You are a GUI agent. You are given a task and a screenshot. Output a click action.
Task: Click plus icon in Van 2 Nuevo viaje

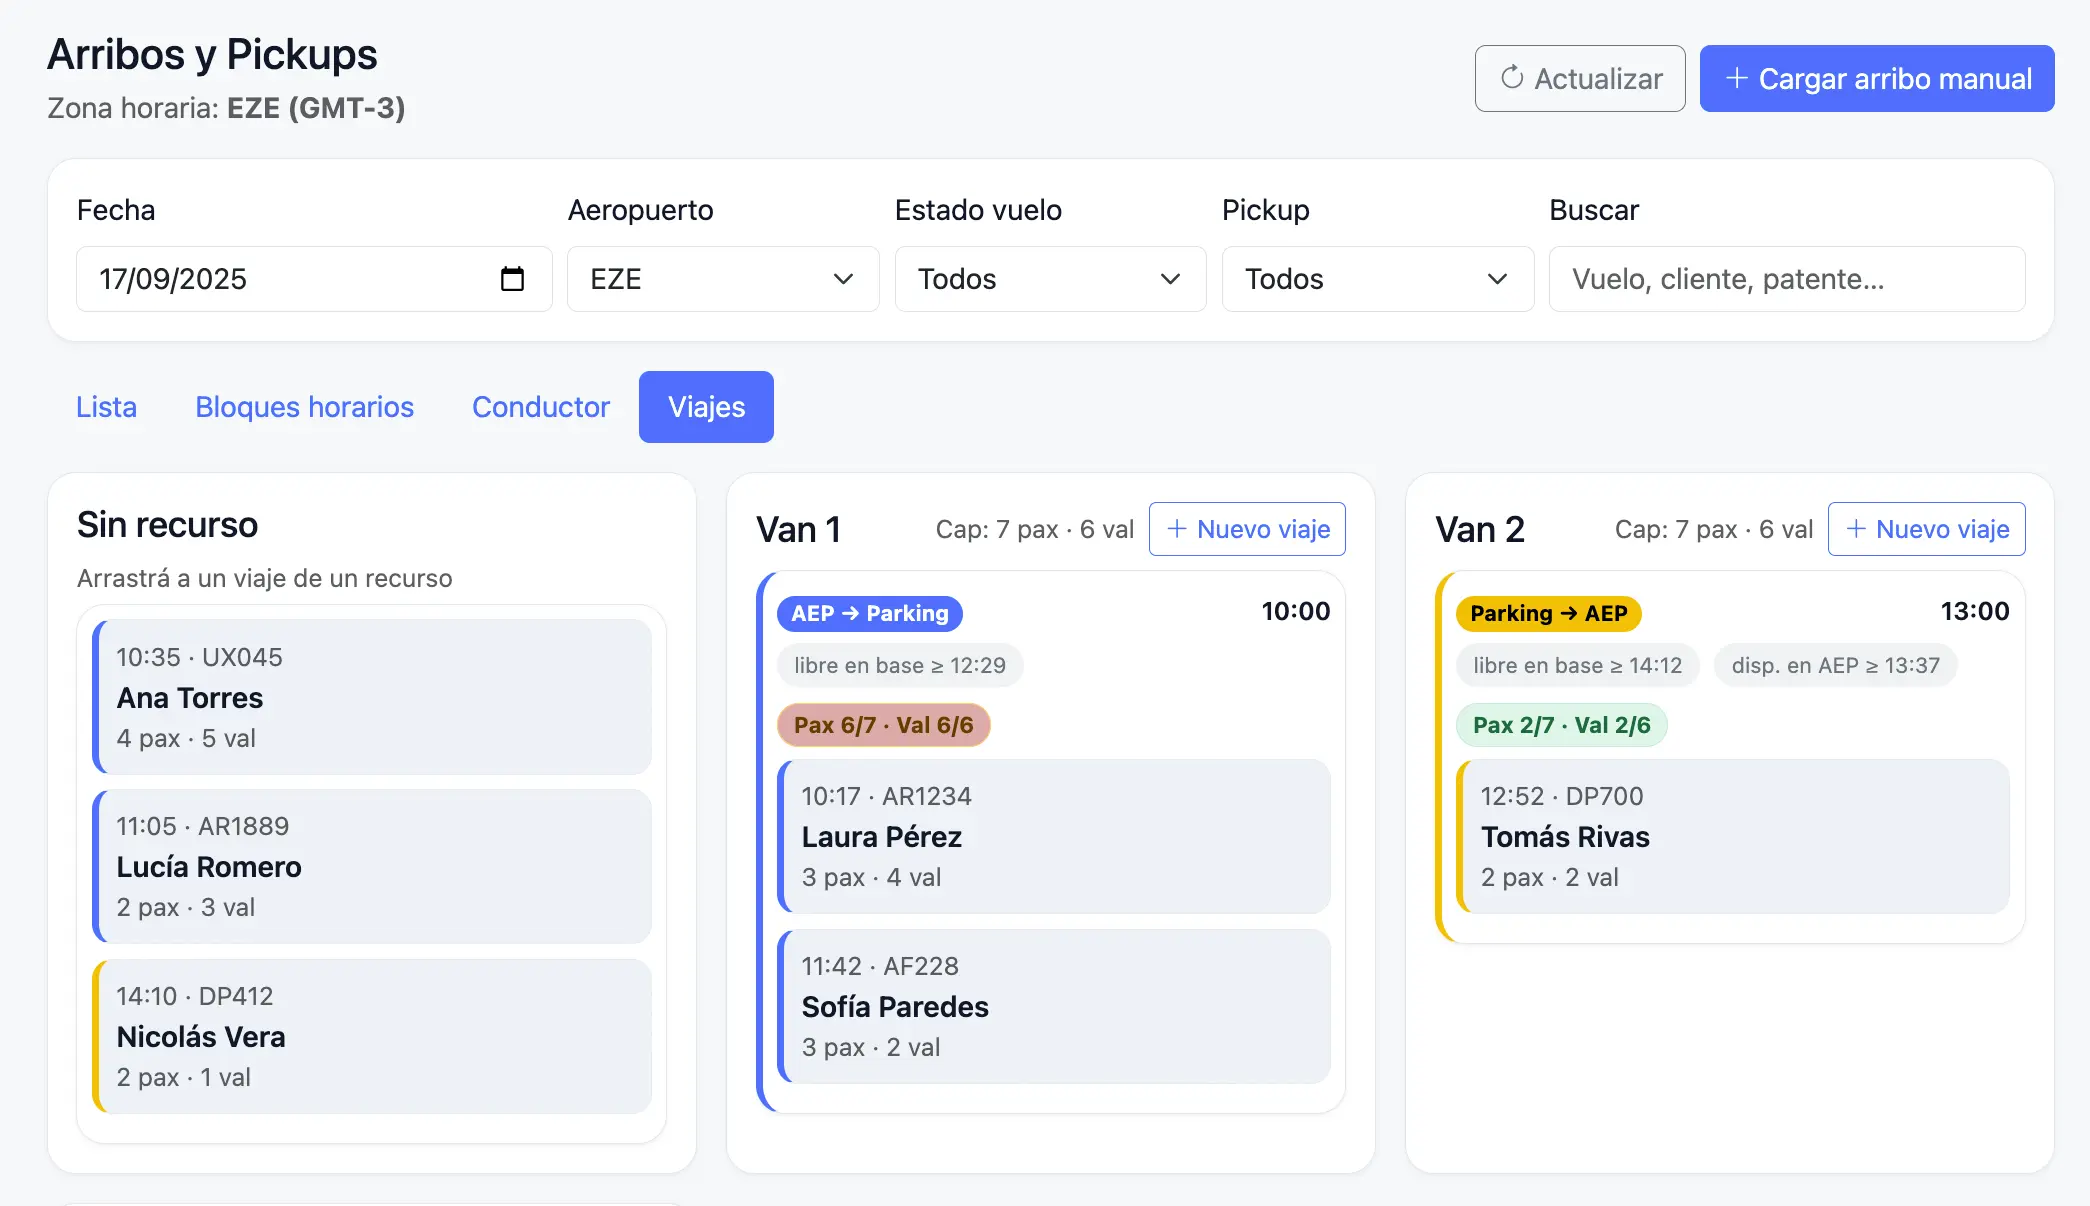click(x=1856, y=529)
